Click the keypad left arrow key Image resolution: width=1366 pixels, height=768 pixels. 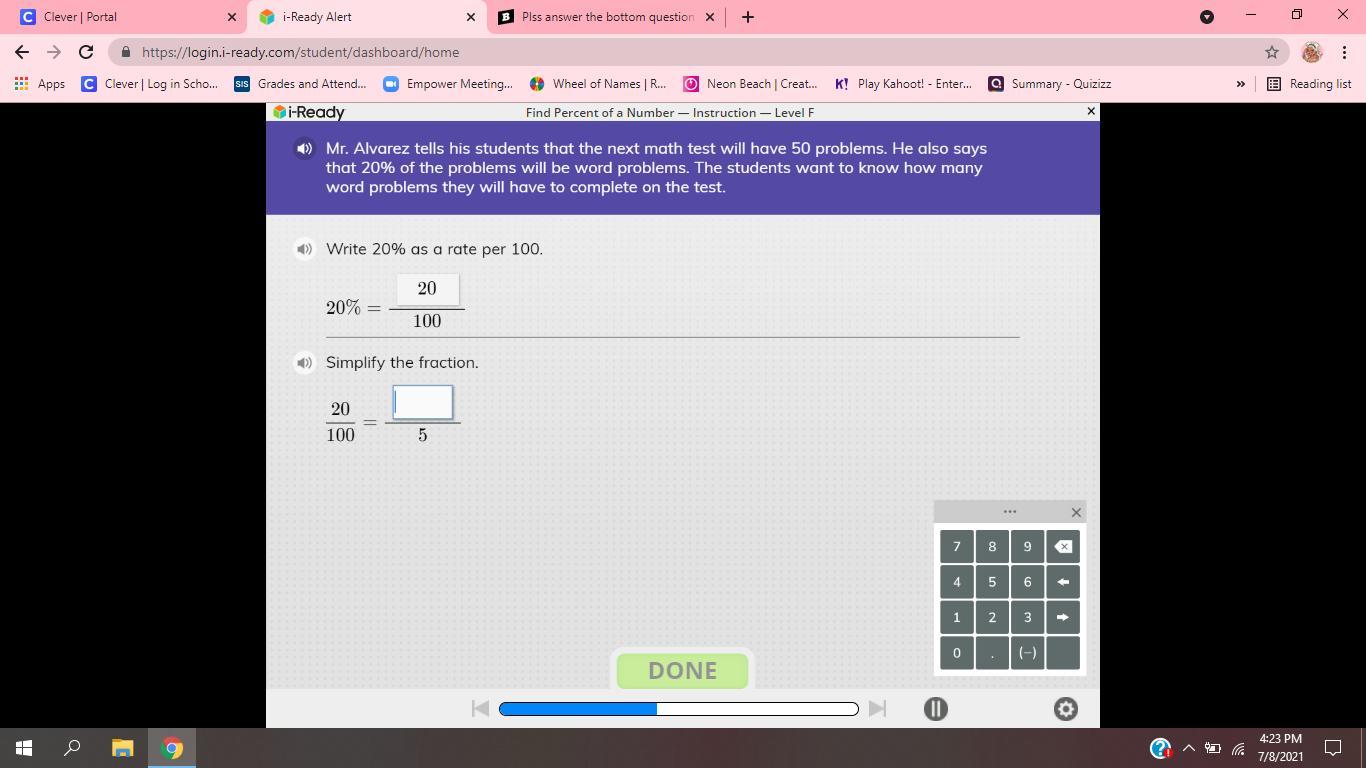tap(1063, 581)
